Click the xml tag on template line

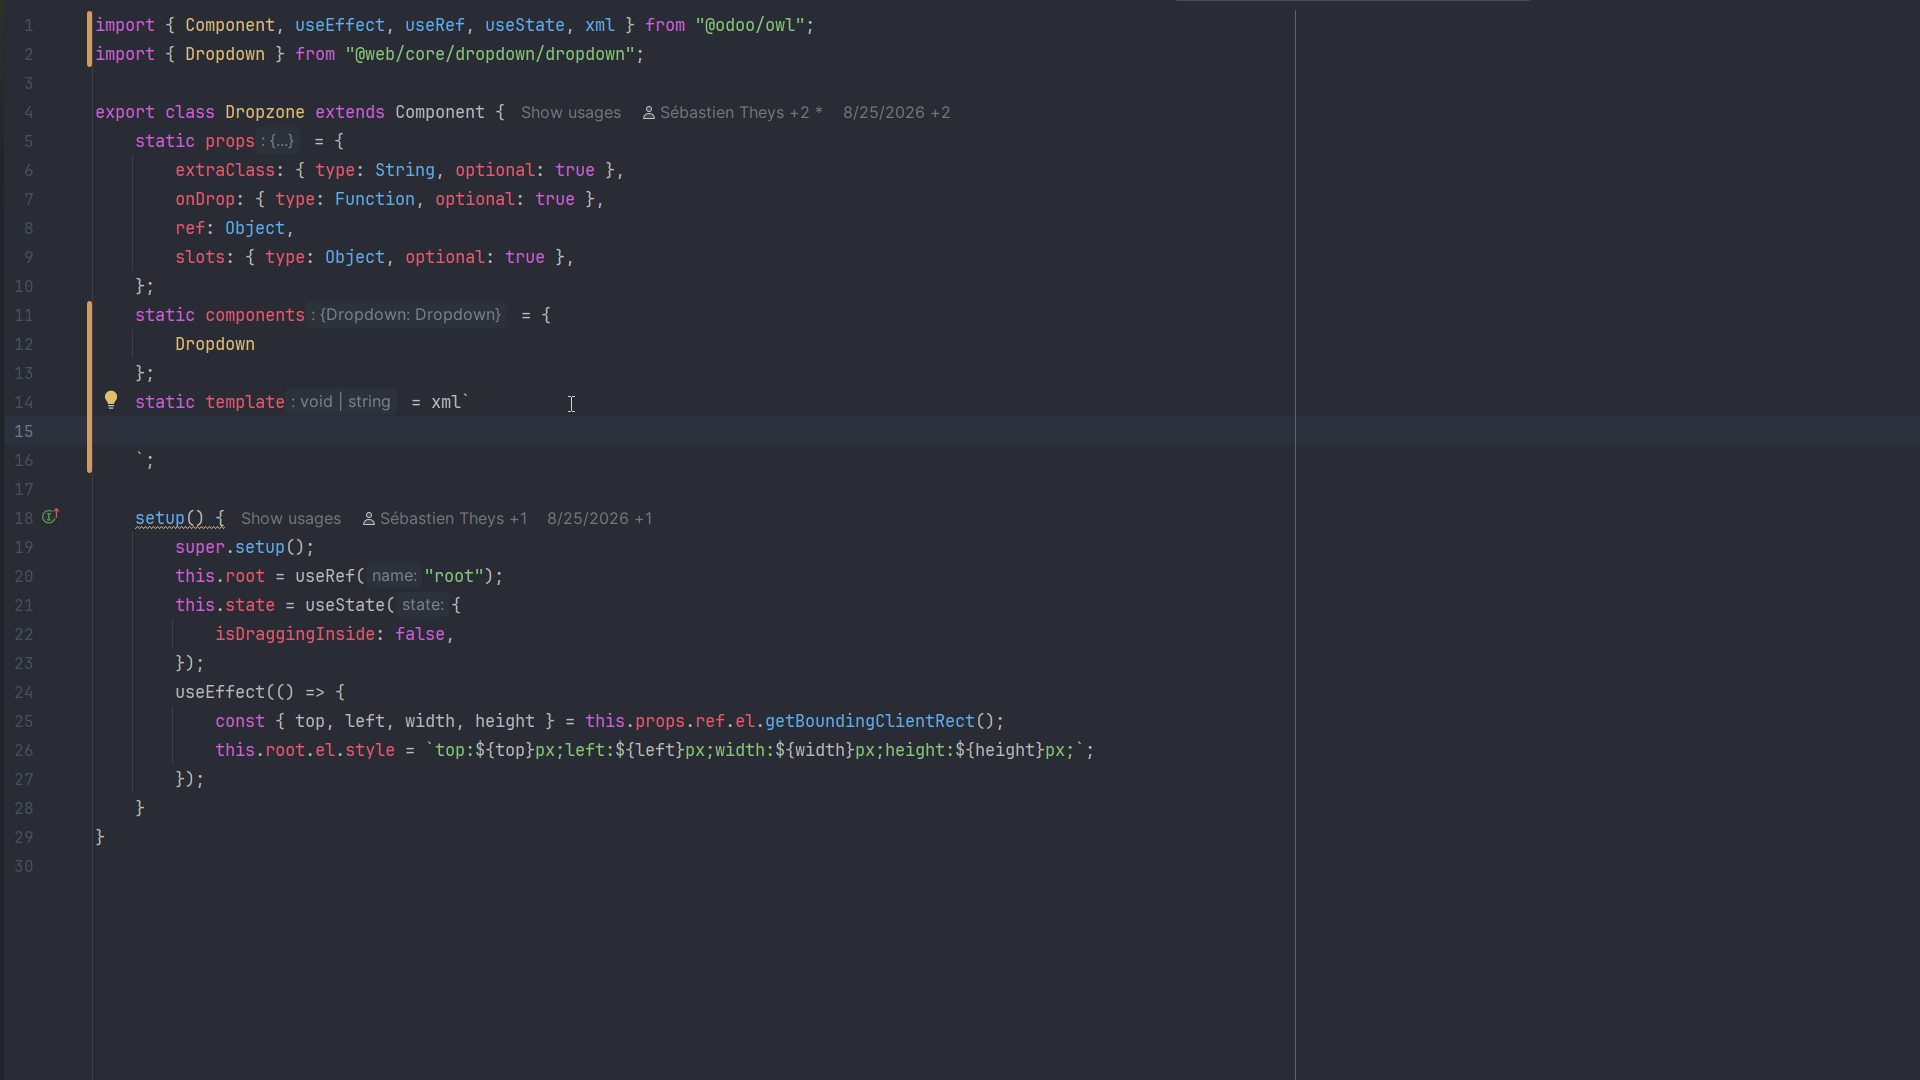coord(446,402)
